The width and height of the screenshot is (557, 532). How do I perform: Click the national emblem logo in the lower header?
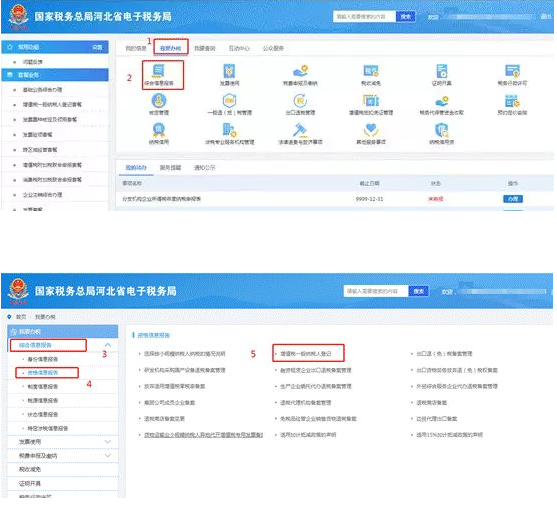point(18,291)
